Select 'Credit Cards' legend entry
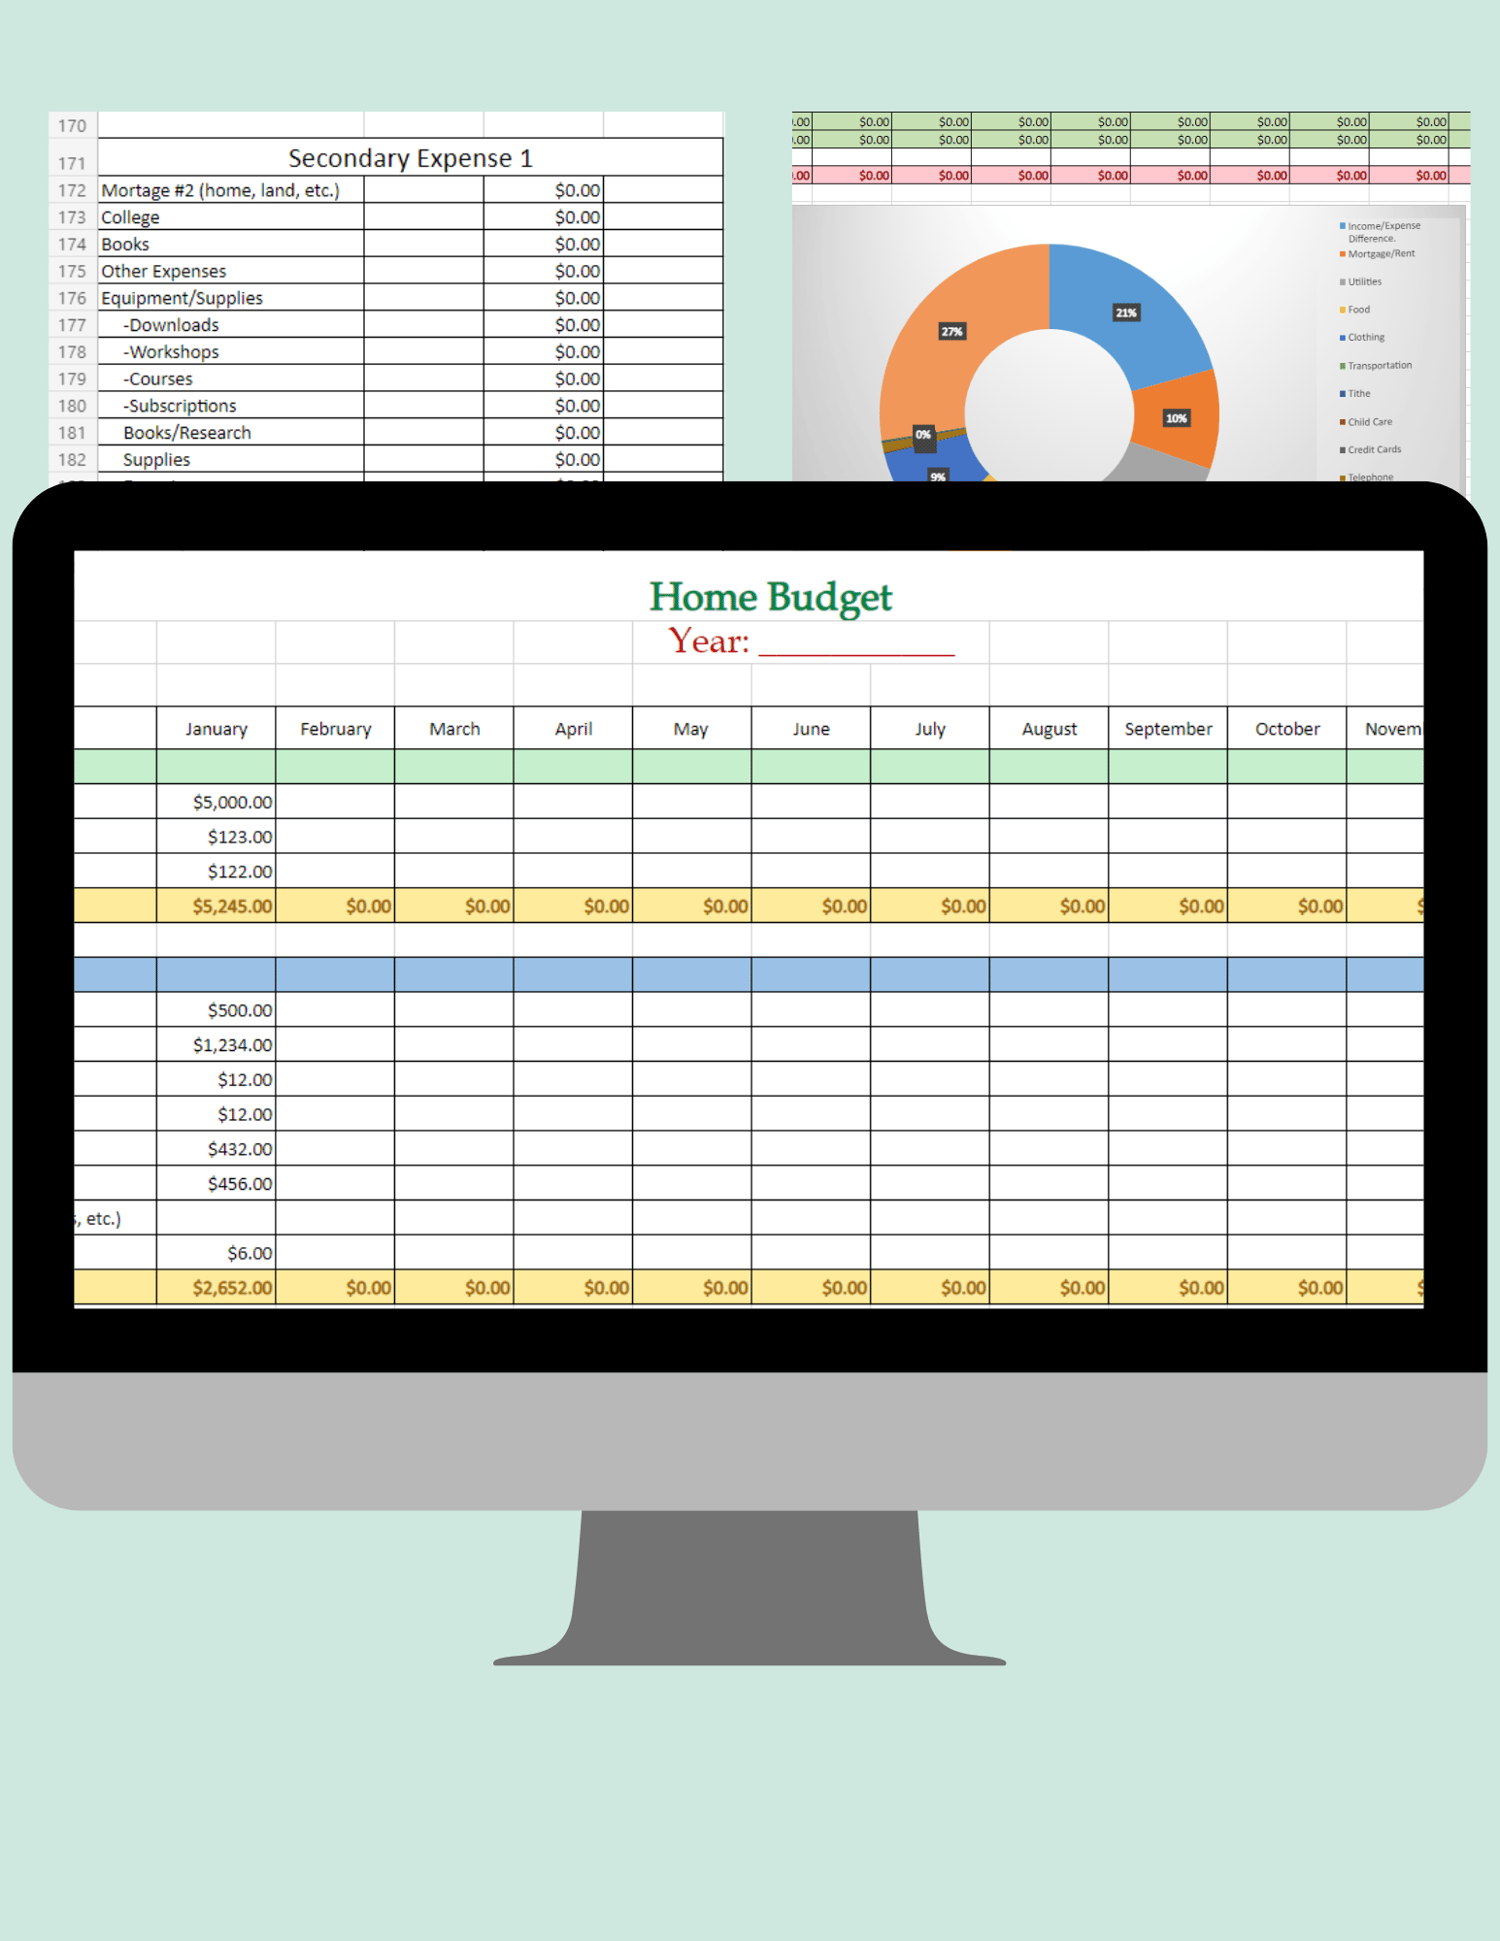 tap(1370, 450)
